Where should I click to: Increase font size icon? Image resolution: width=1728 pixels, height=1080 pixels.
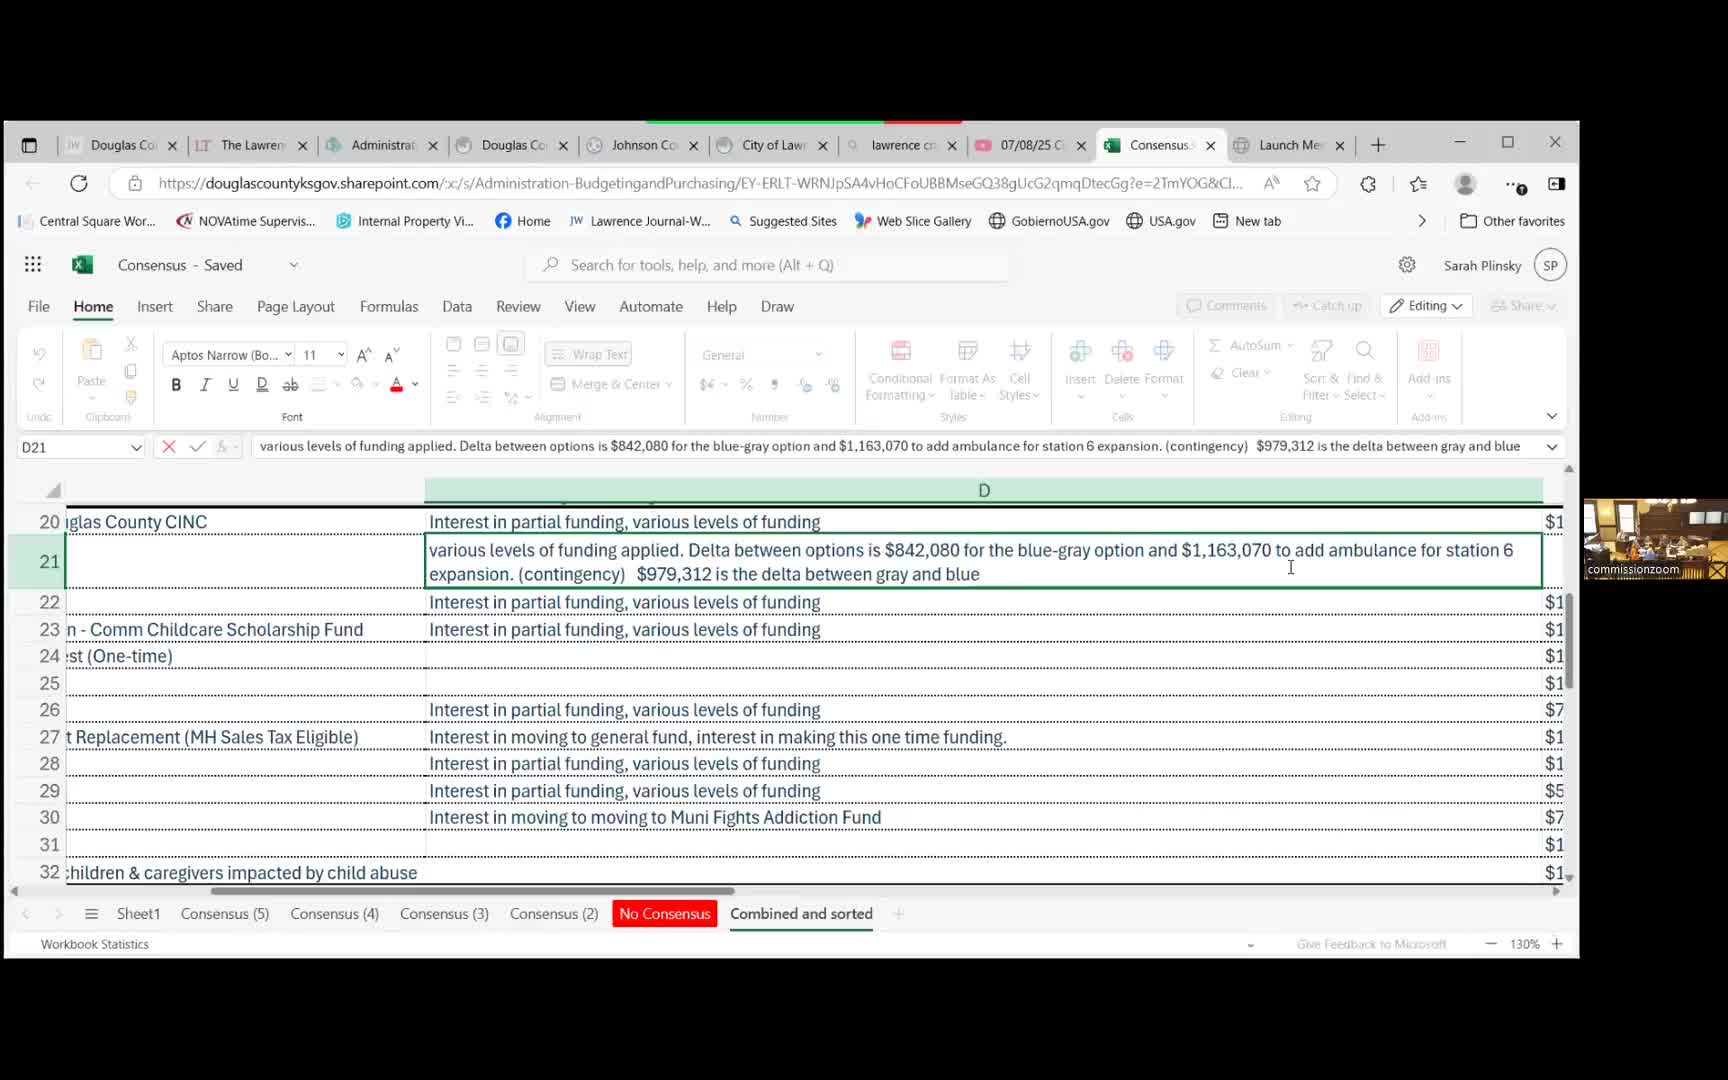click(364, 355)
